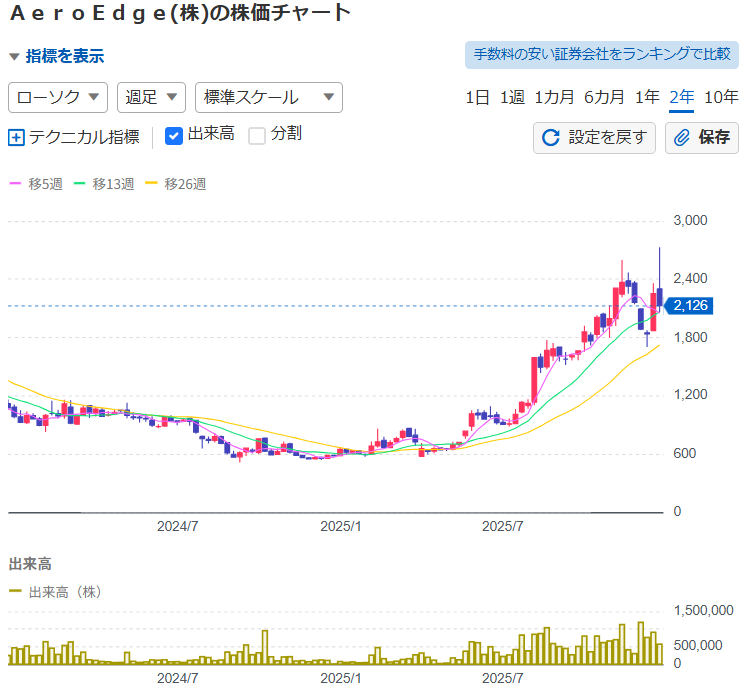Viewport: 745px width, 690px height.
Task: Click the 2,126 current price label
Action: coord(691,306)
